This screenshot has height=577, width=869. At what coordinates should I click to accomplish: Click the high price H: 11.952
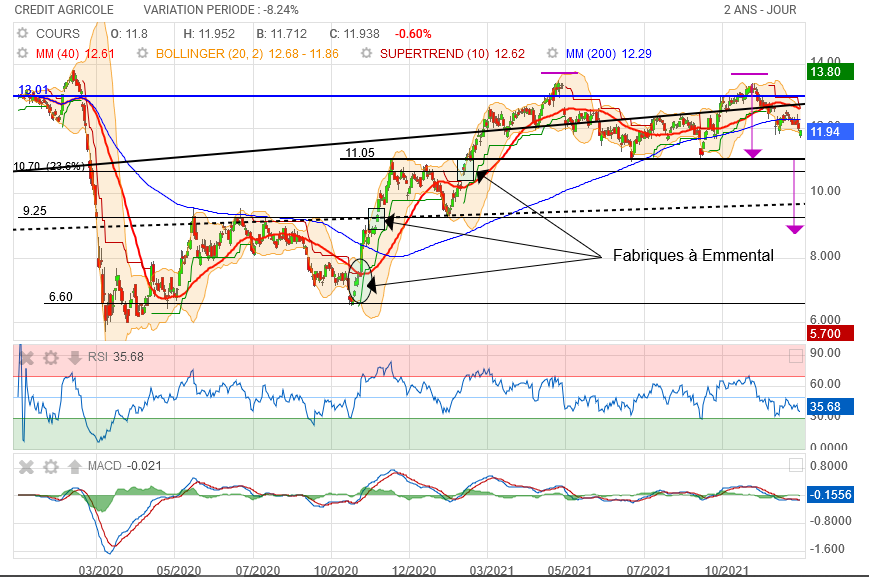[209, 34]
